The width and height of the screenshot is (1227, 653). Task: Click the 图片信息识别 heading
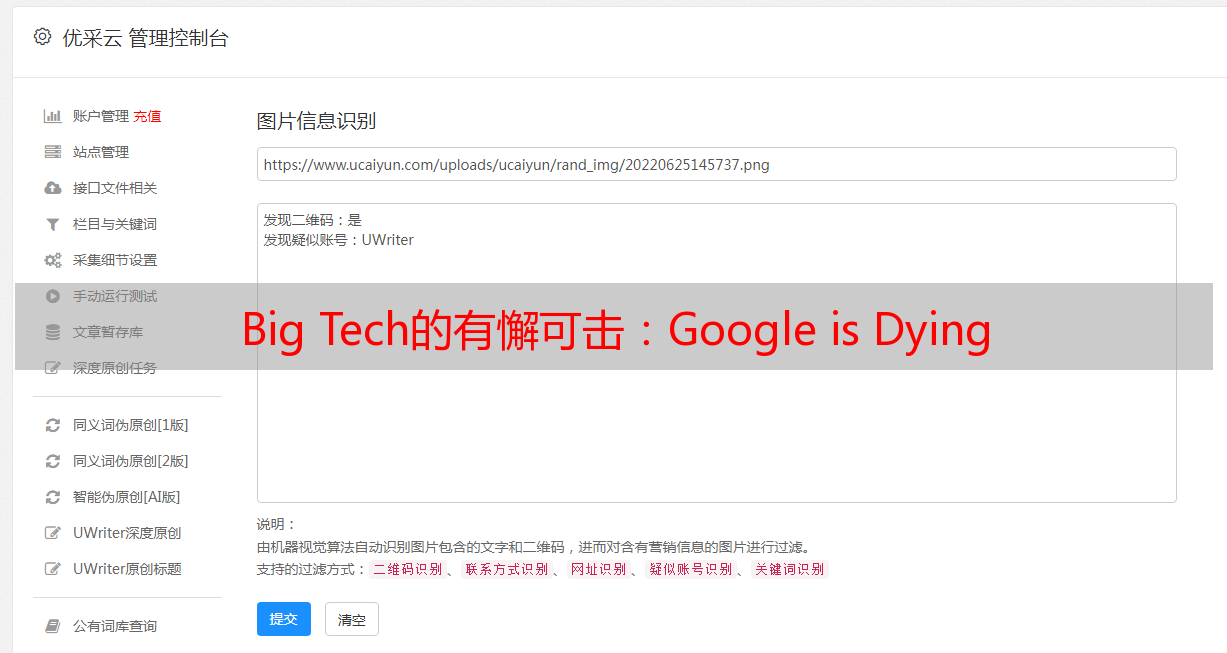click(316, 121)
